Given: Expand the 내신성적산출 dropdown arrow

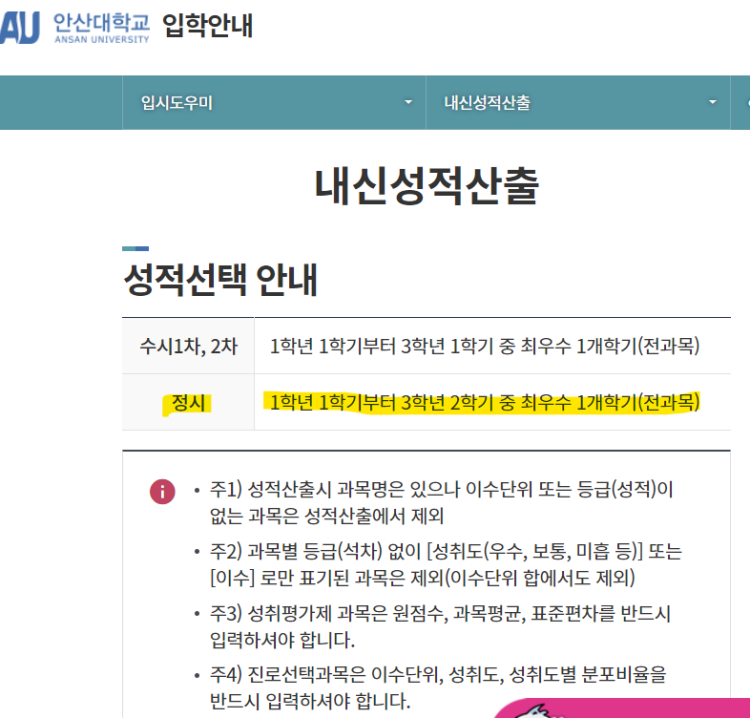Looking at the screenshot, I should tap(713, 102).
